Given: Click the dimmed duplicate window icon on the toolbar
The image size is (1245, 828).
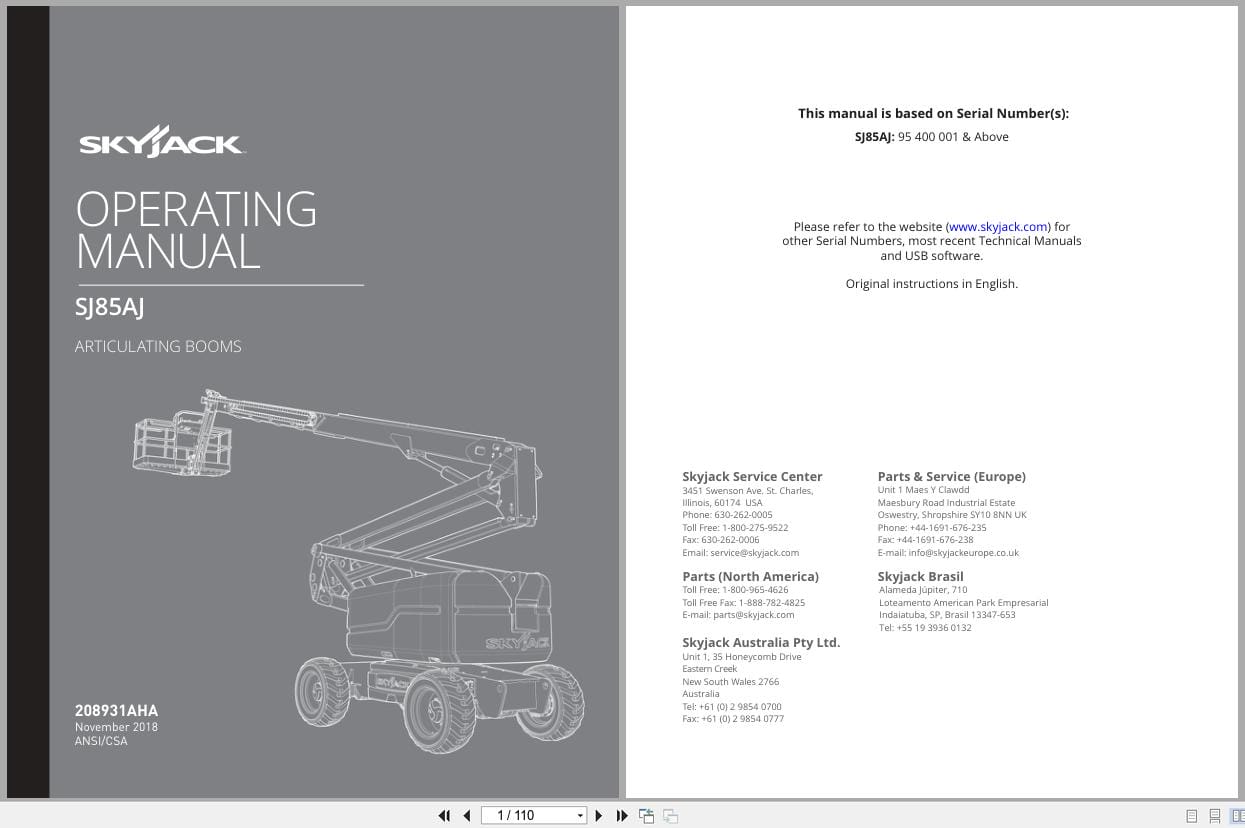Looking at the screenshot, I should pos(670,815).
